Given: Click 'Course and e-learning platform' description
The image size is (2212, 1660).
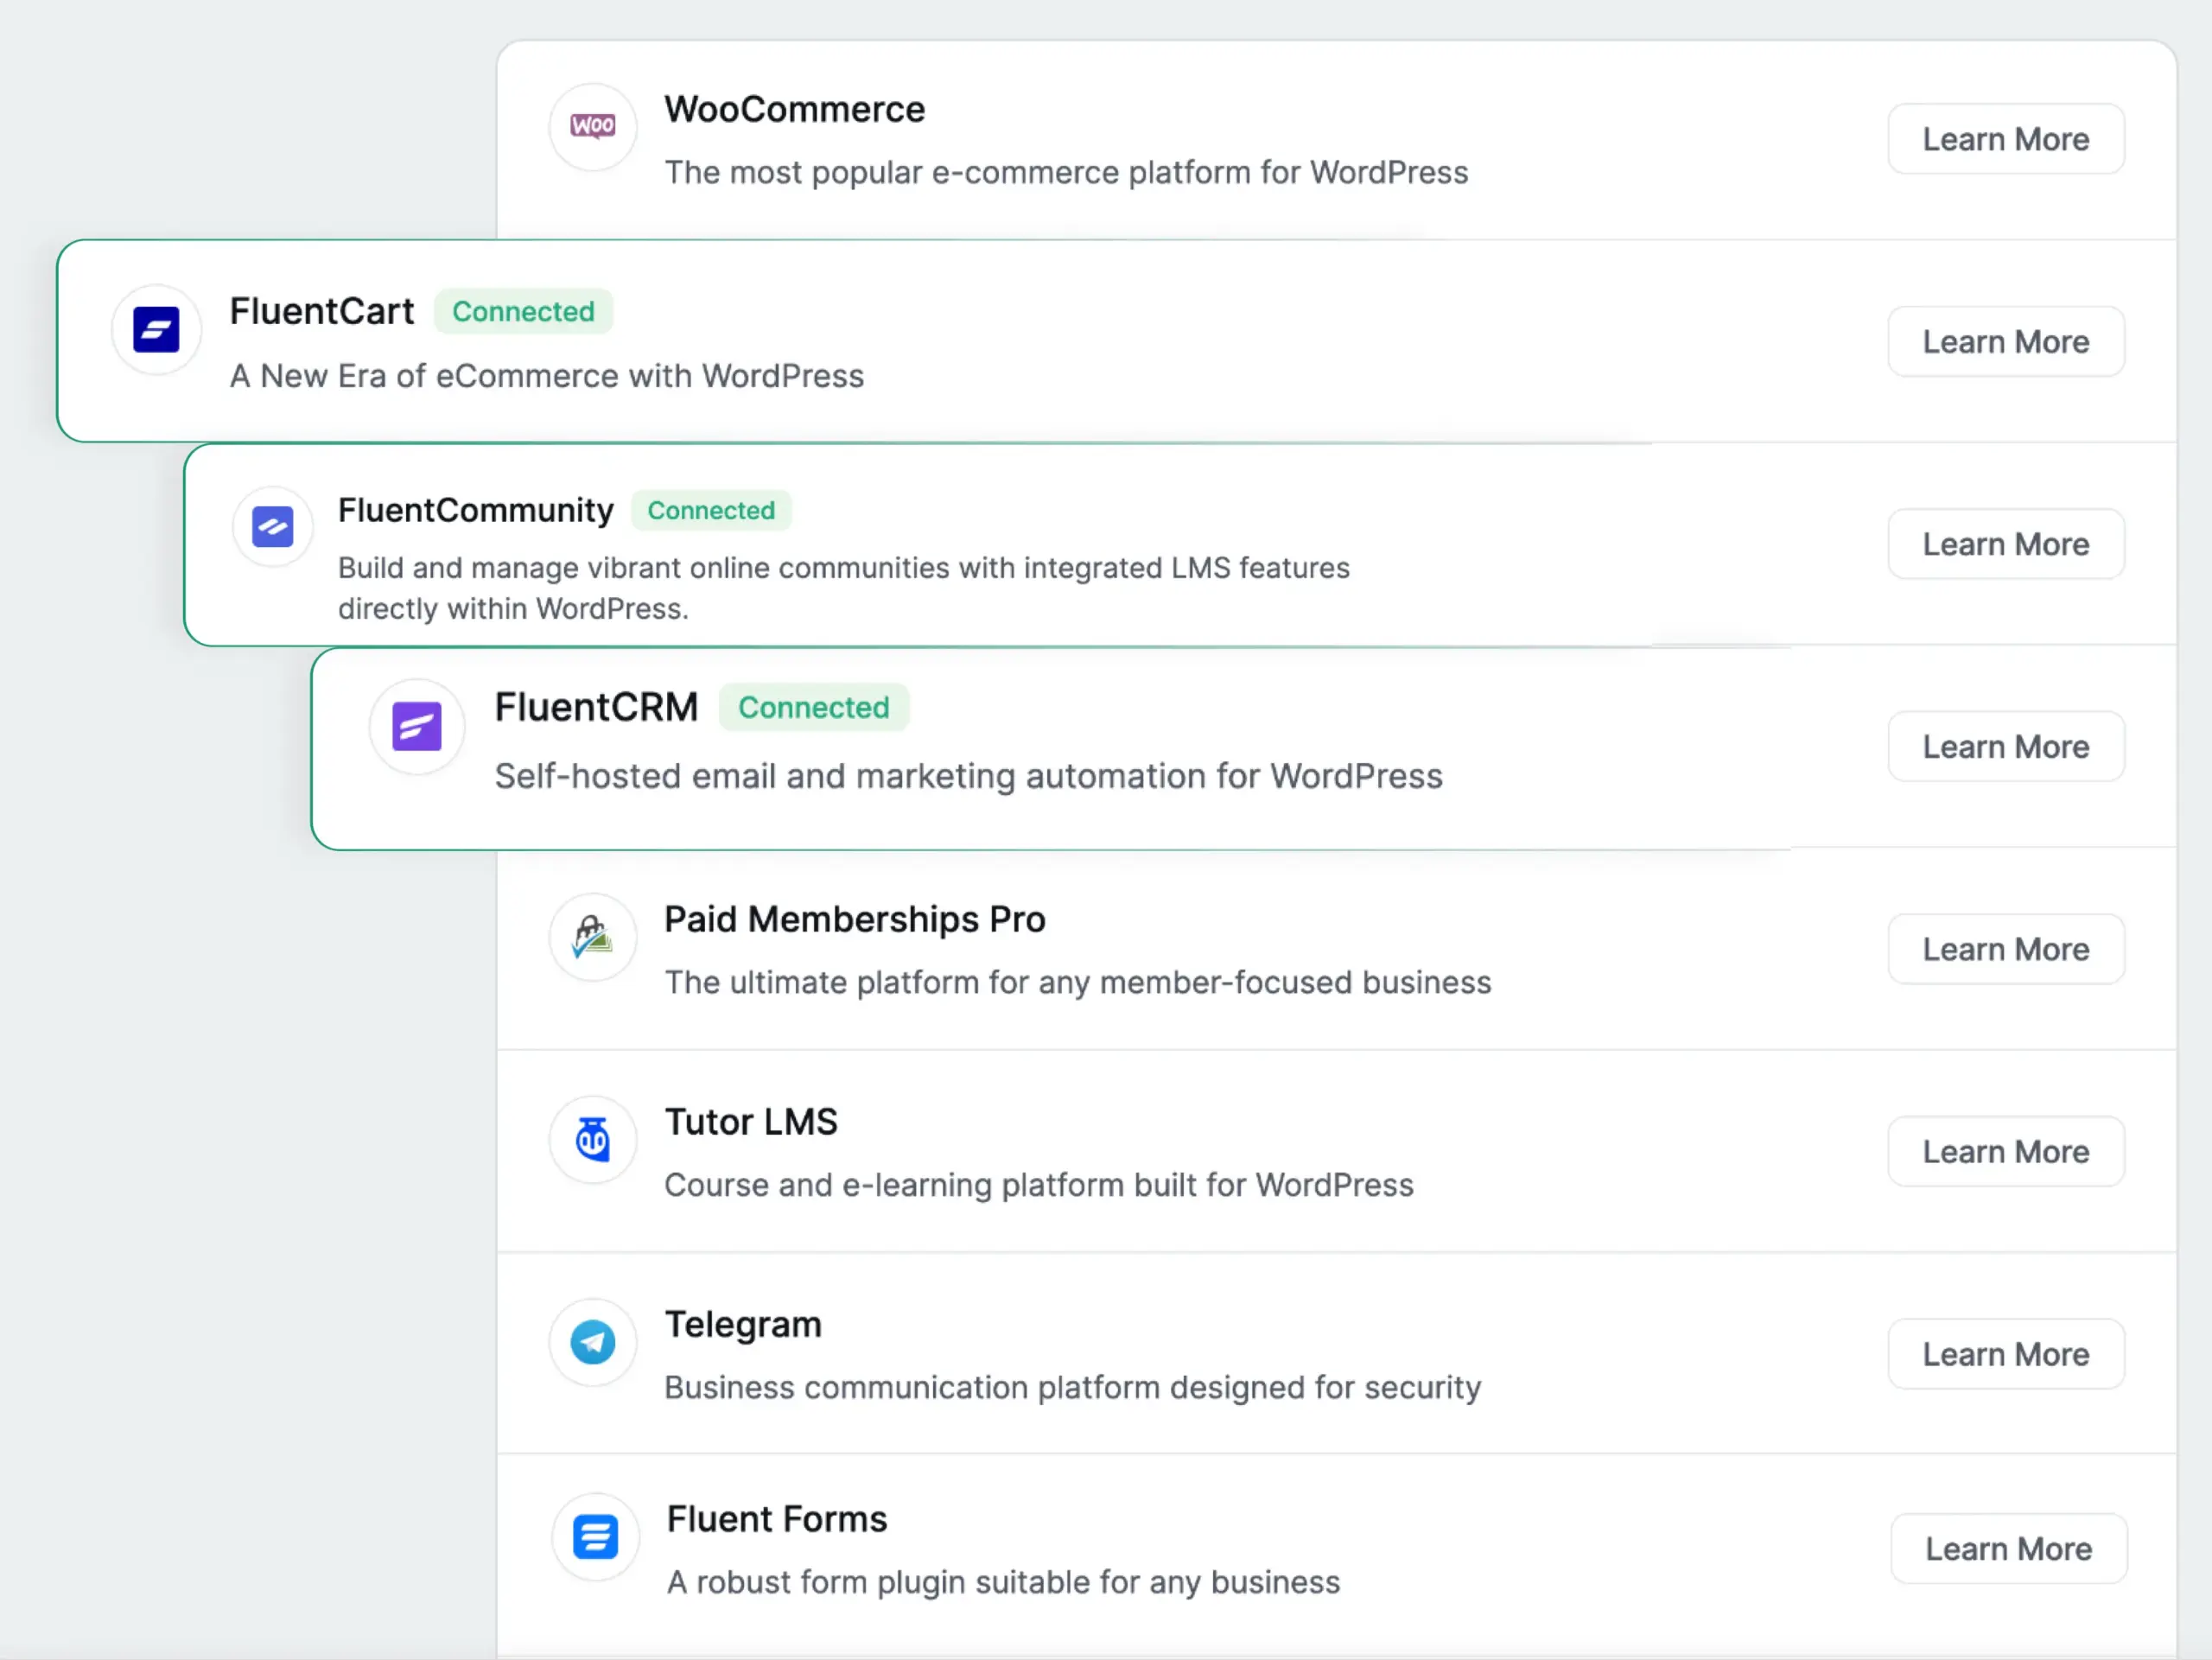Looking at the screenshot, I should click(1039, 1186).
